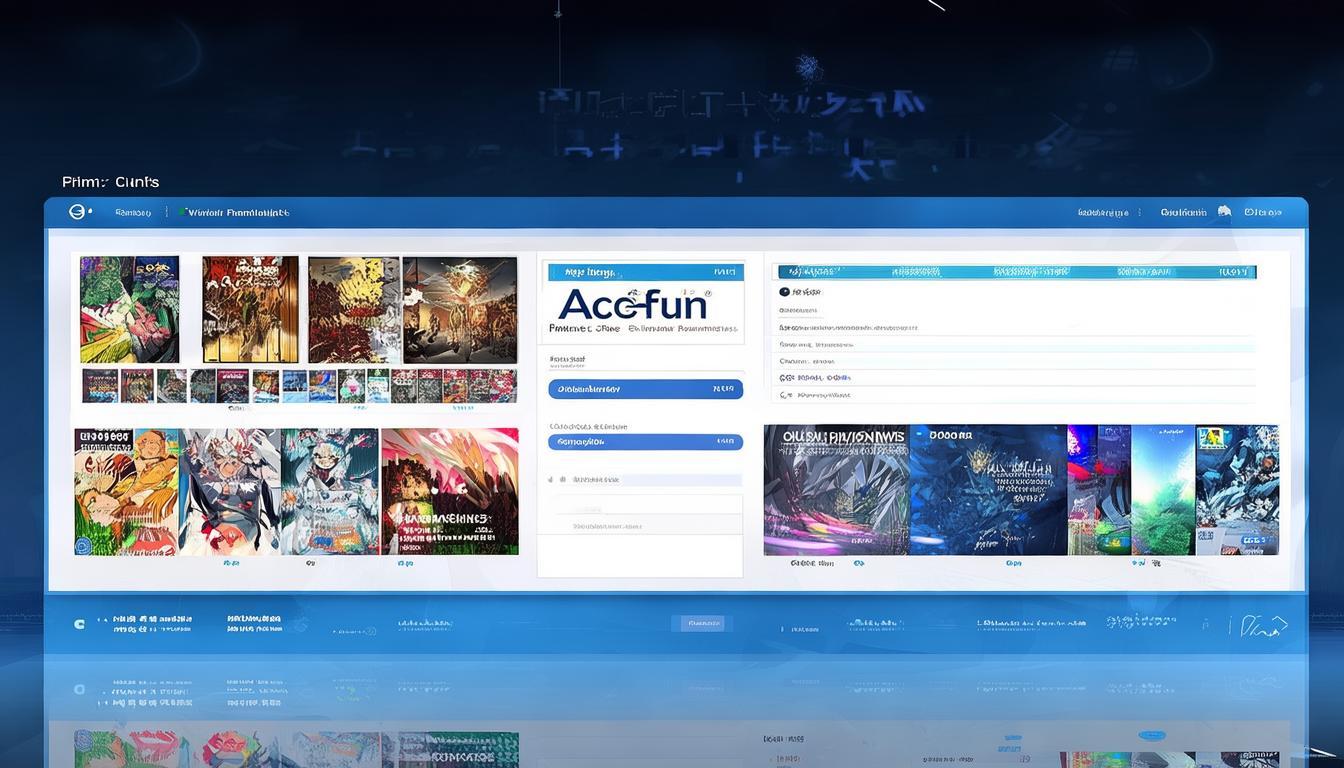Click the arrow icon at the footer bar's right end
Image resolution: width=1344 pixels, height=768 pixels.
(1264, 626)
